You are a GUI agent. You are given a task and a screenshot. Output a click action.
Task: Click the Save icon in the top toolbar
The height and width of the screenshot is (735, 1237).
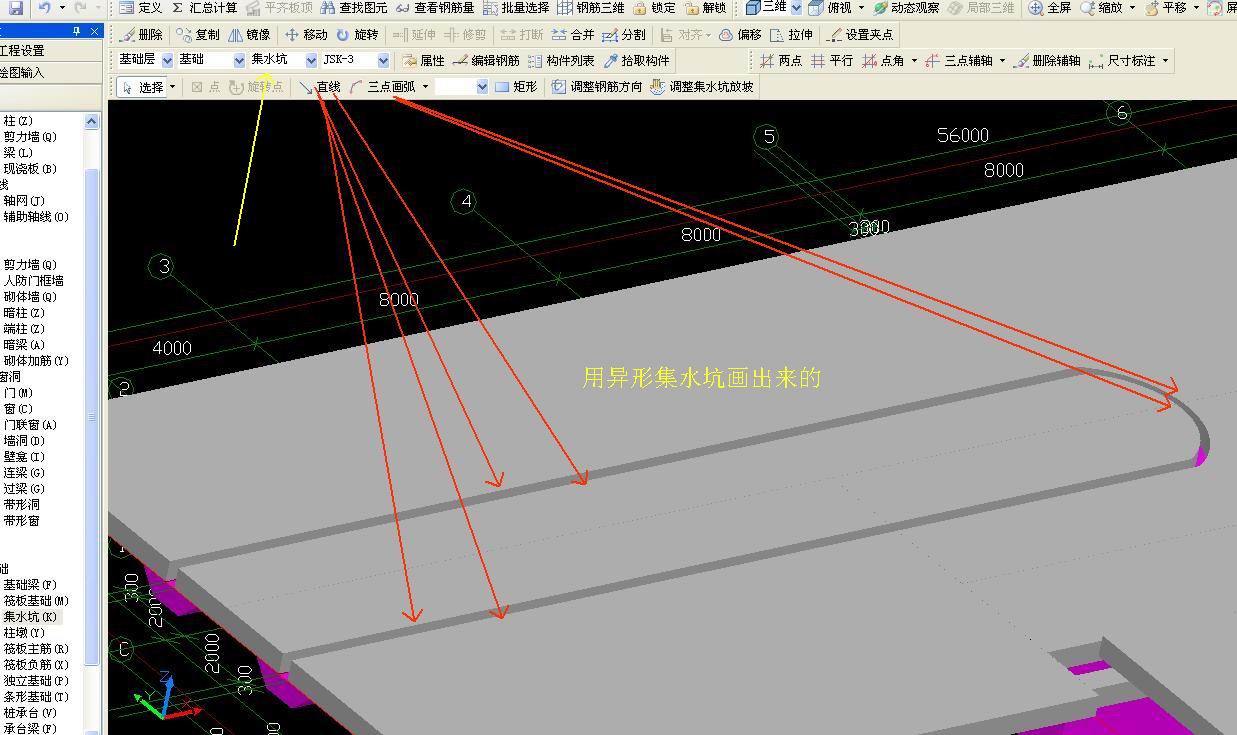(x=15, y=7)
